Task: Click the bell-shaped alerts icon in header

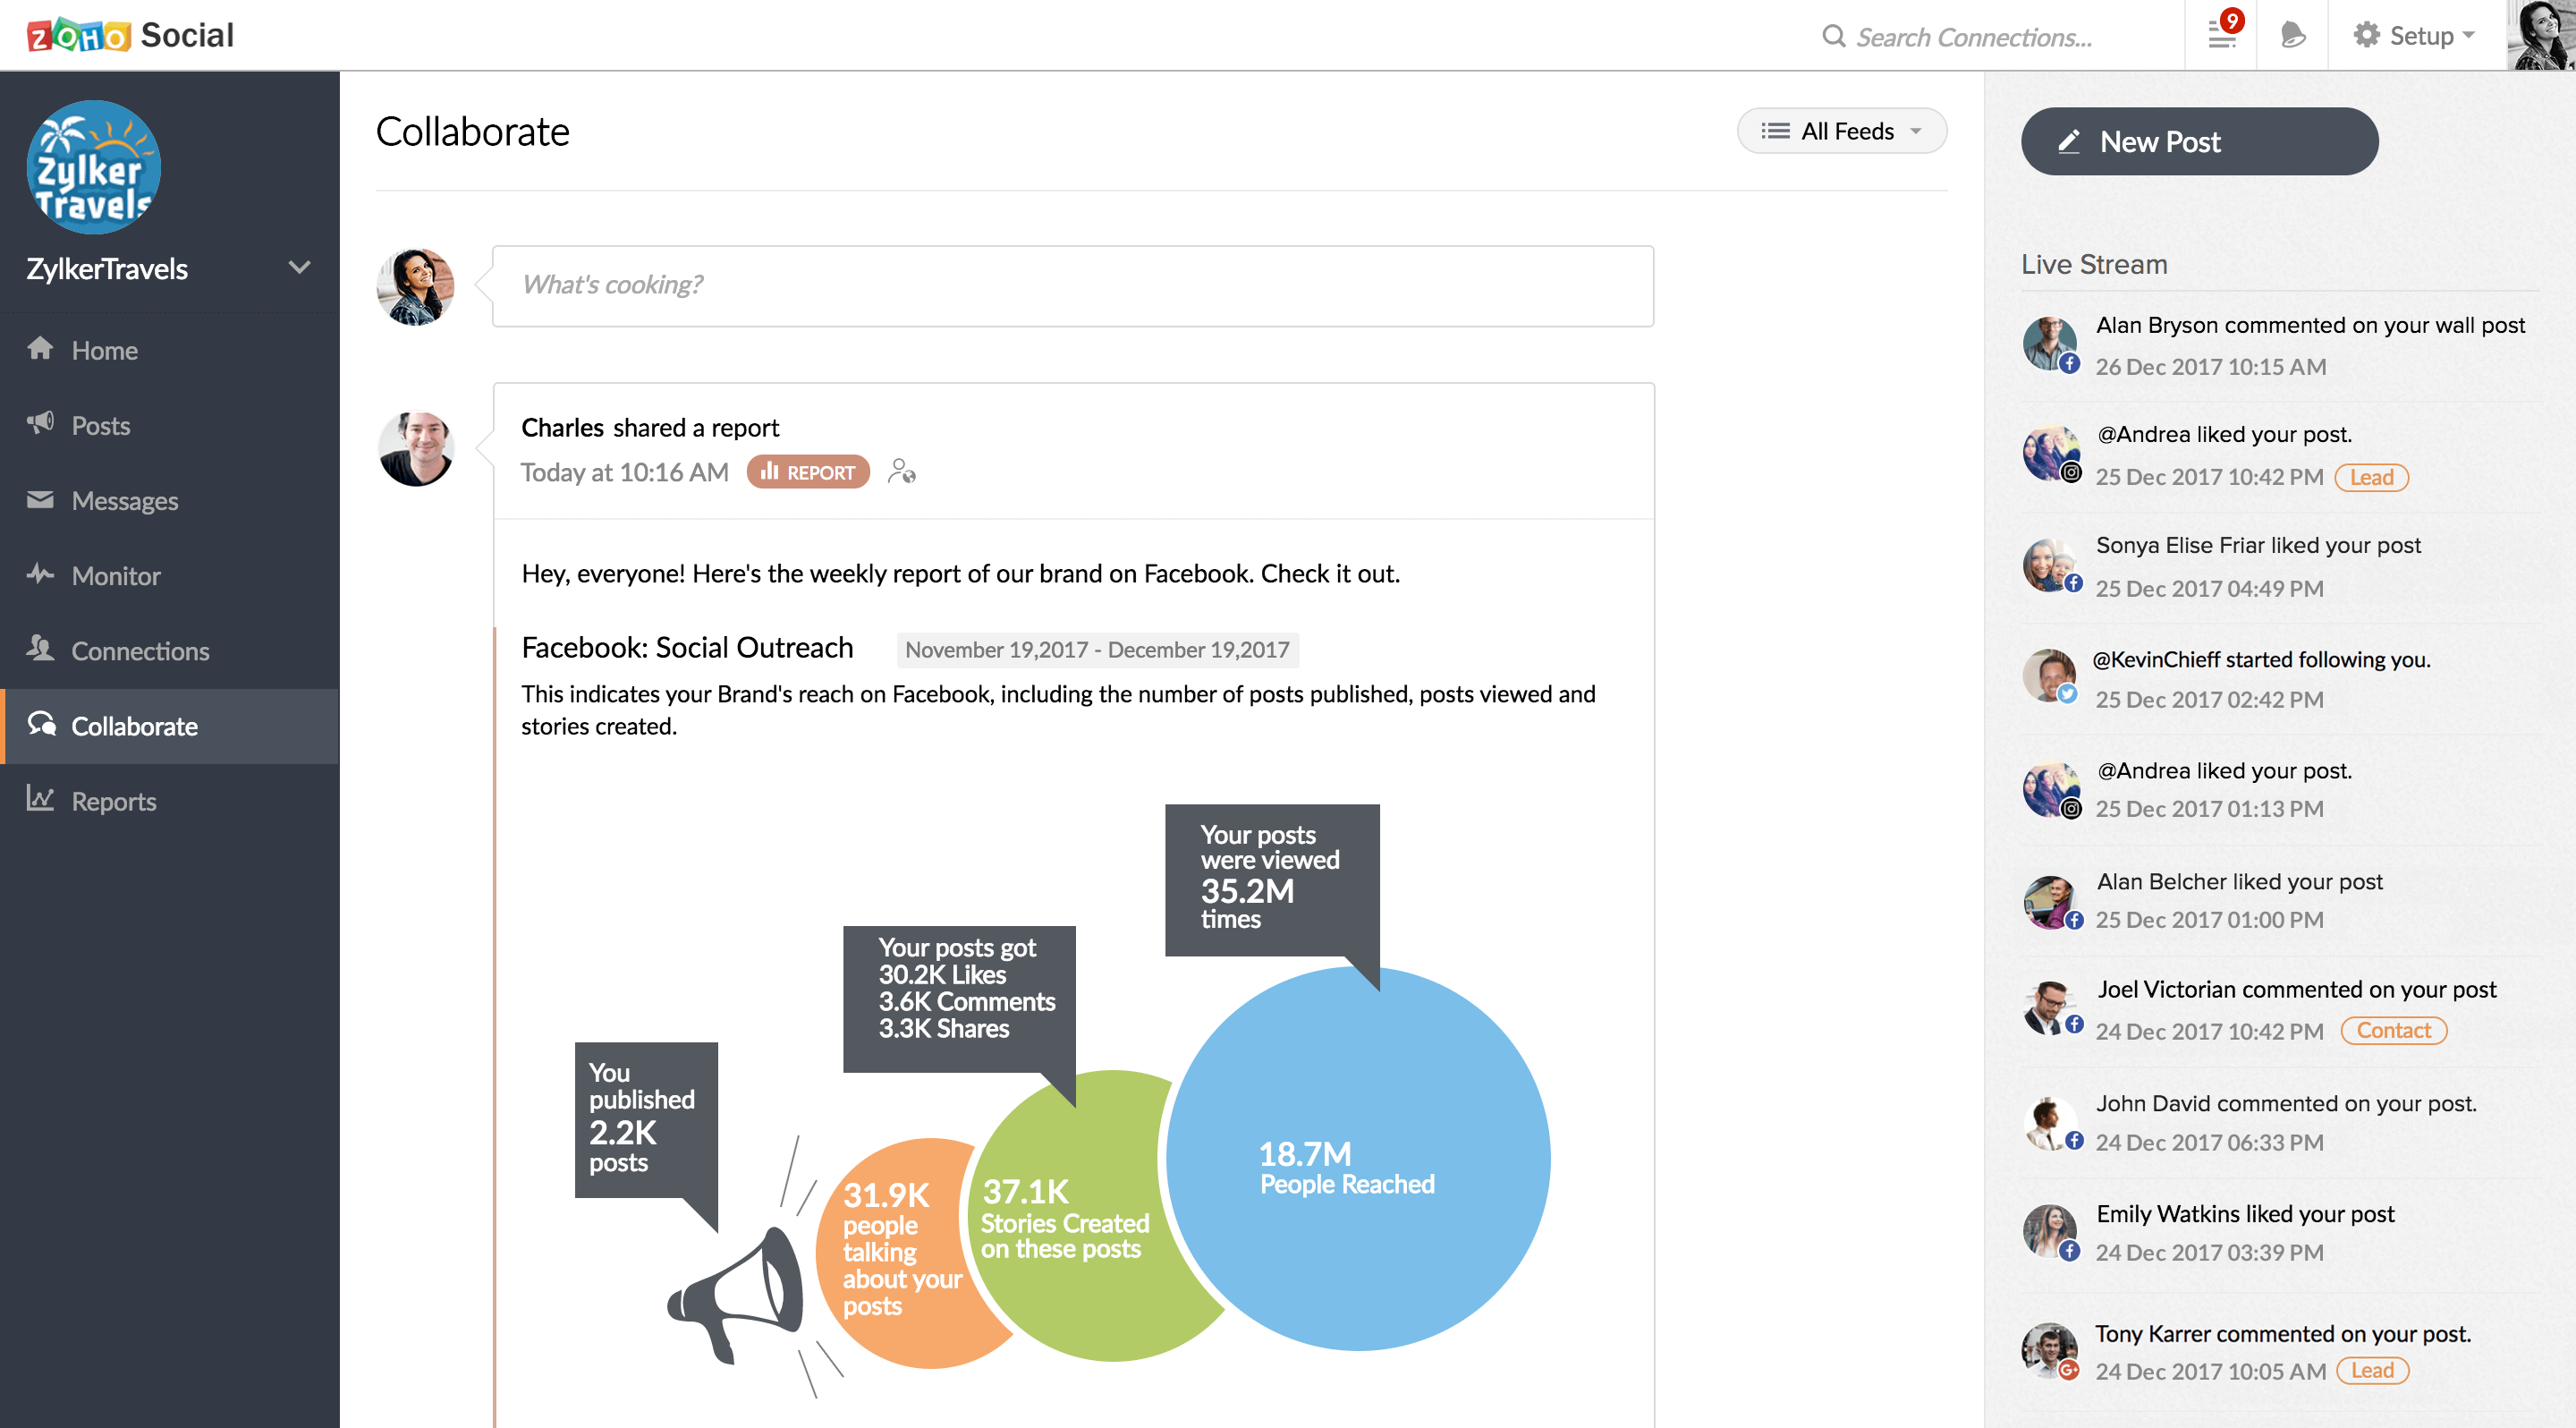Action: point(2292,36)
